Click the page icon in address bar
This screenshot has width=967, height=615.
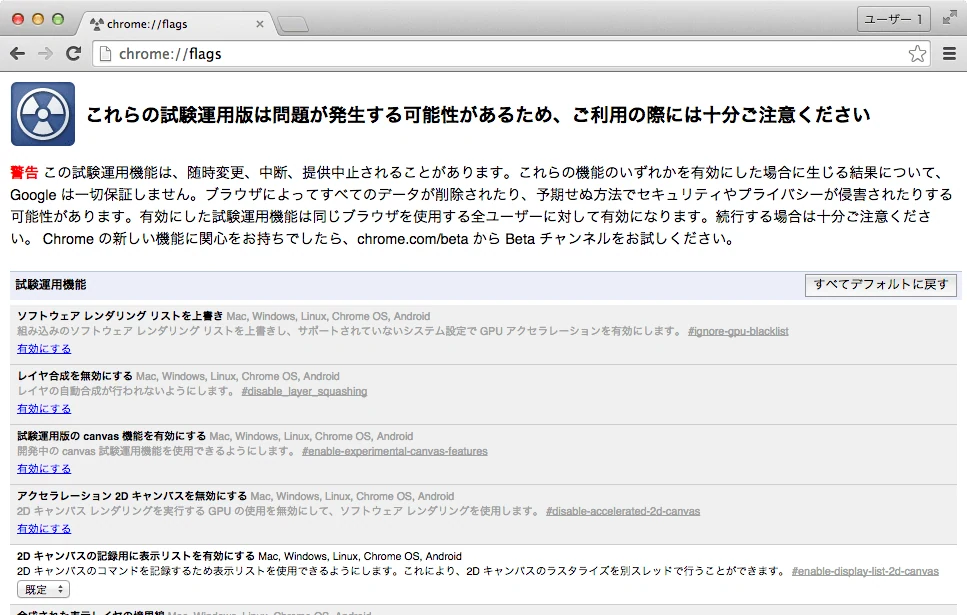pos(105,54)
